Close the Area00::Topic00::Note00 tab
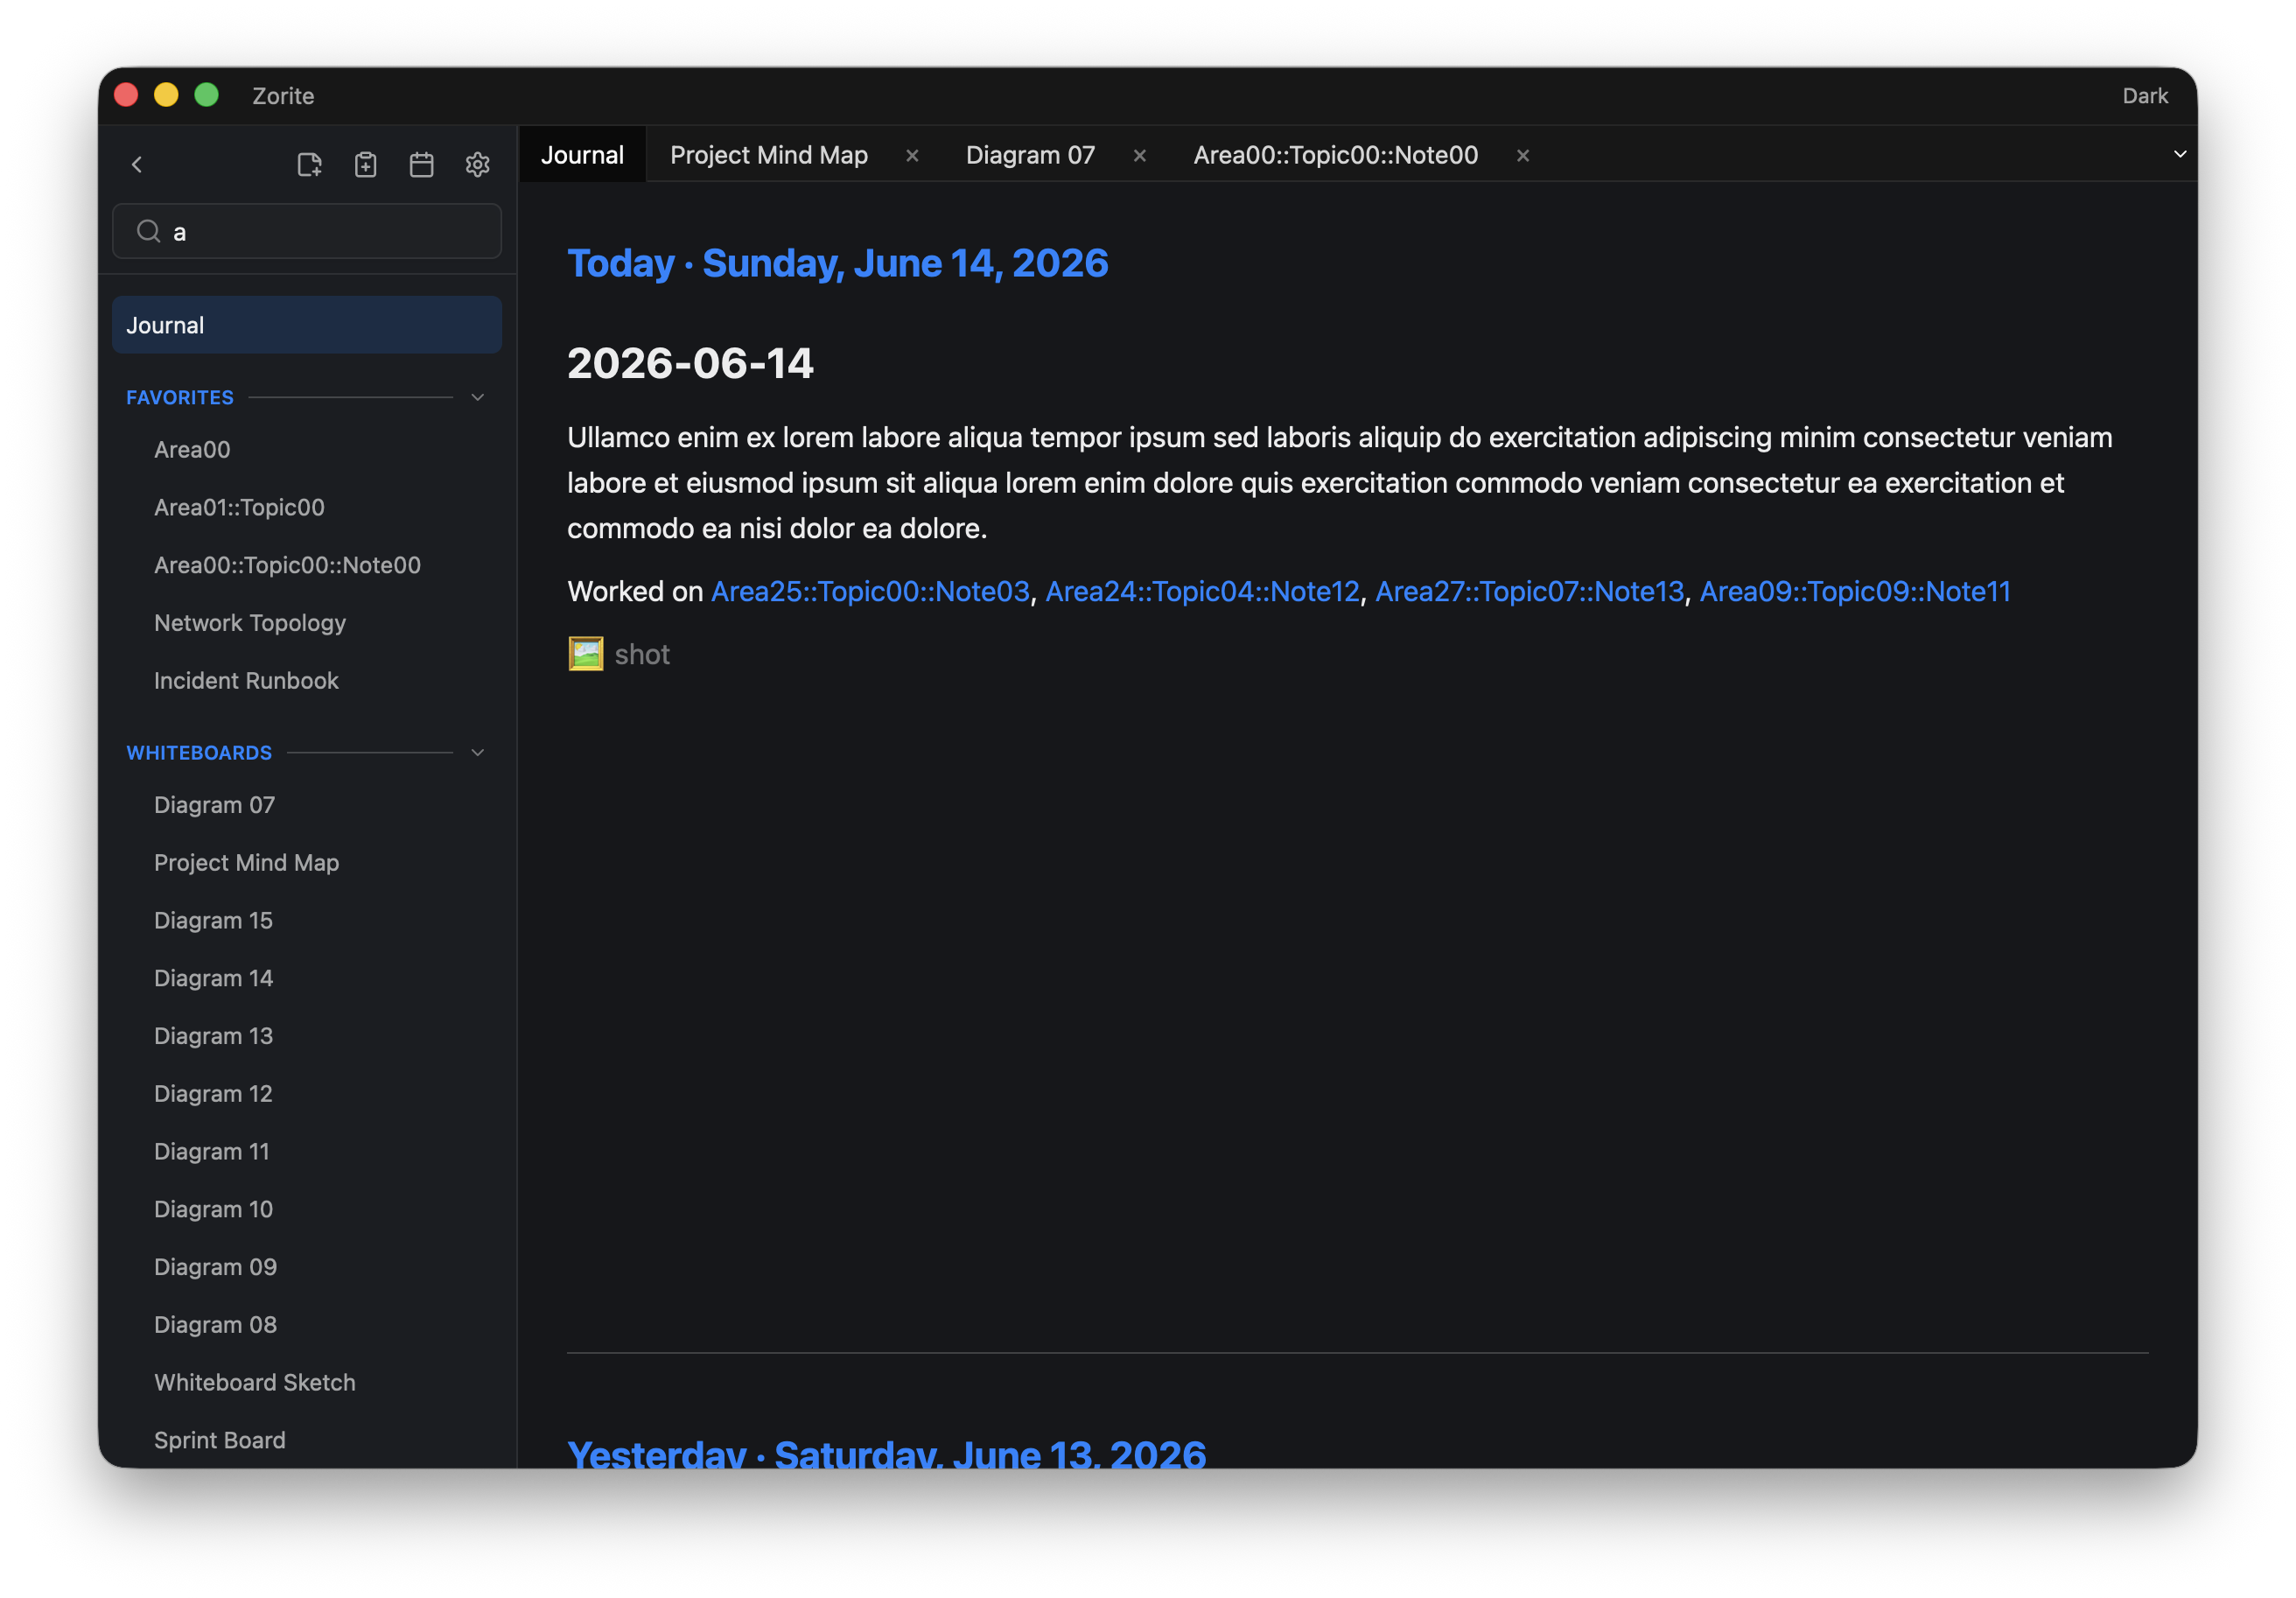 (x=1523, y=155)
